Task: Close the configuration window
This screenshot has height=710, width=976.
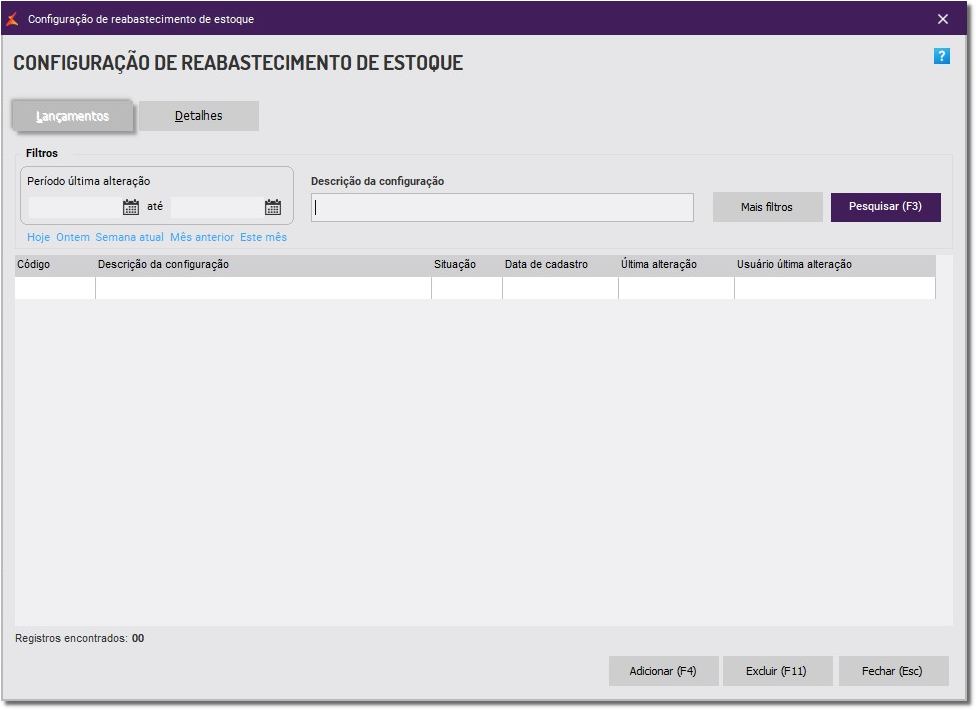Action: (942, 19)
